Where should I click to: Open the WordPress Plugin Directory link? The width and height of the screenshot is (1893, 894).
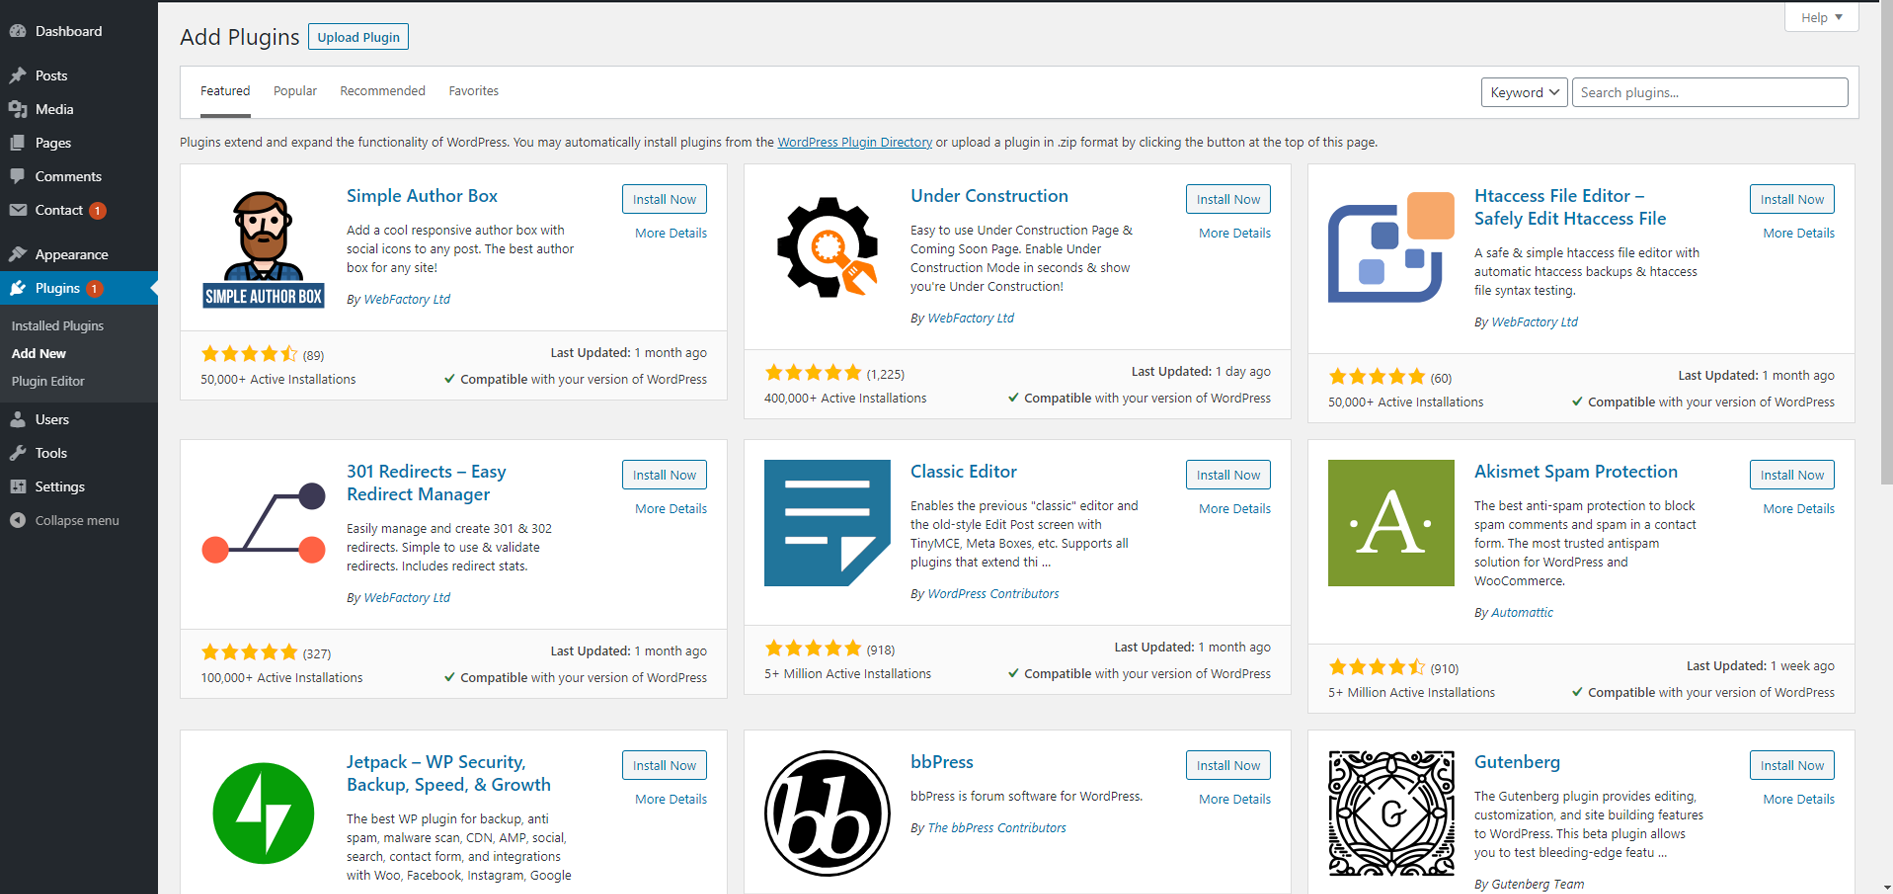(x=855, y=142)
